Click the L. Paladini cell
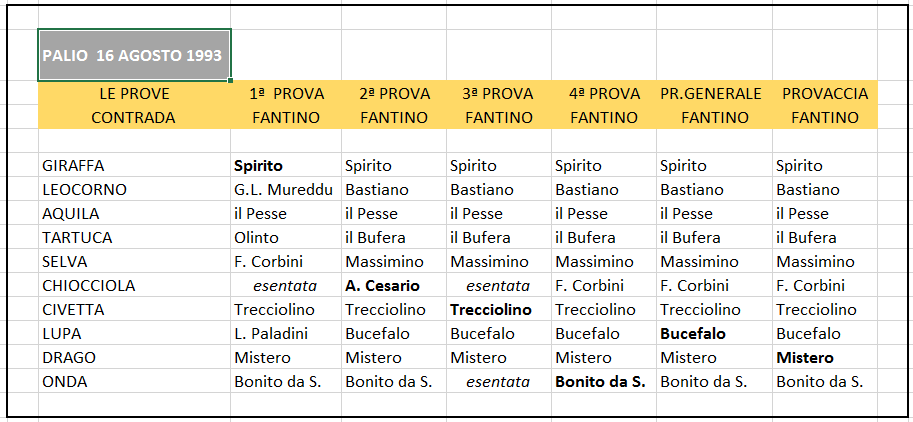The height and width of the screenshot is (422, 913). (286, 334)
